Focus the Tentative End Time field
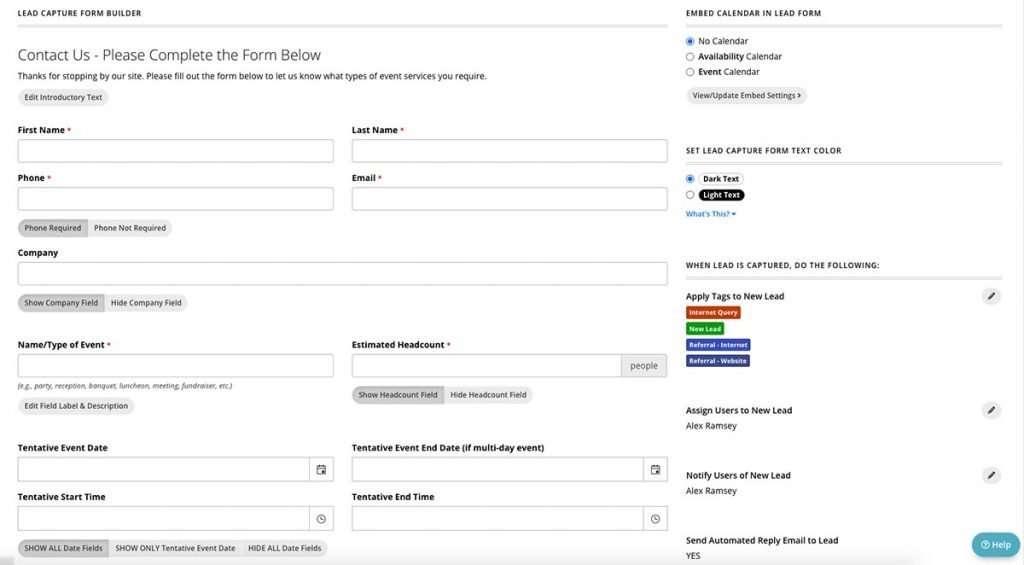This screenshot has height=565, width=1024. pyautogui.click(x=498, y=519)
